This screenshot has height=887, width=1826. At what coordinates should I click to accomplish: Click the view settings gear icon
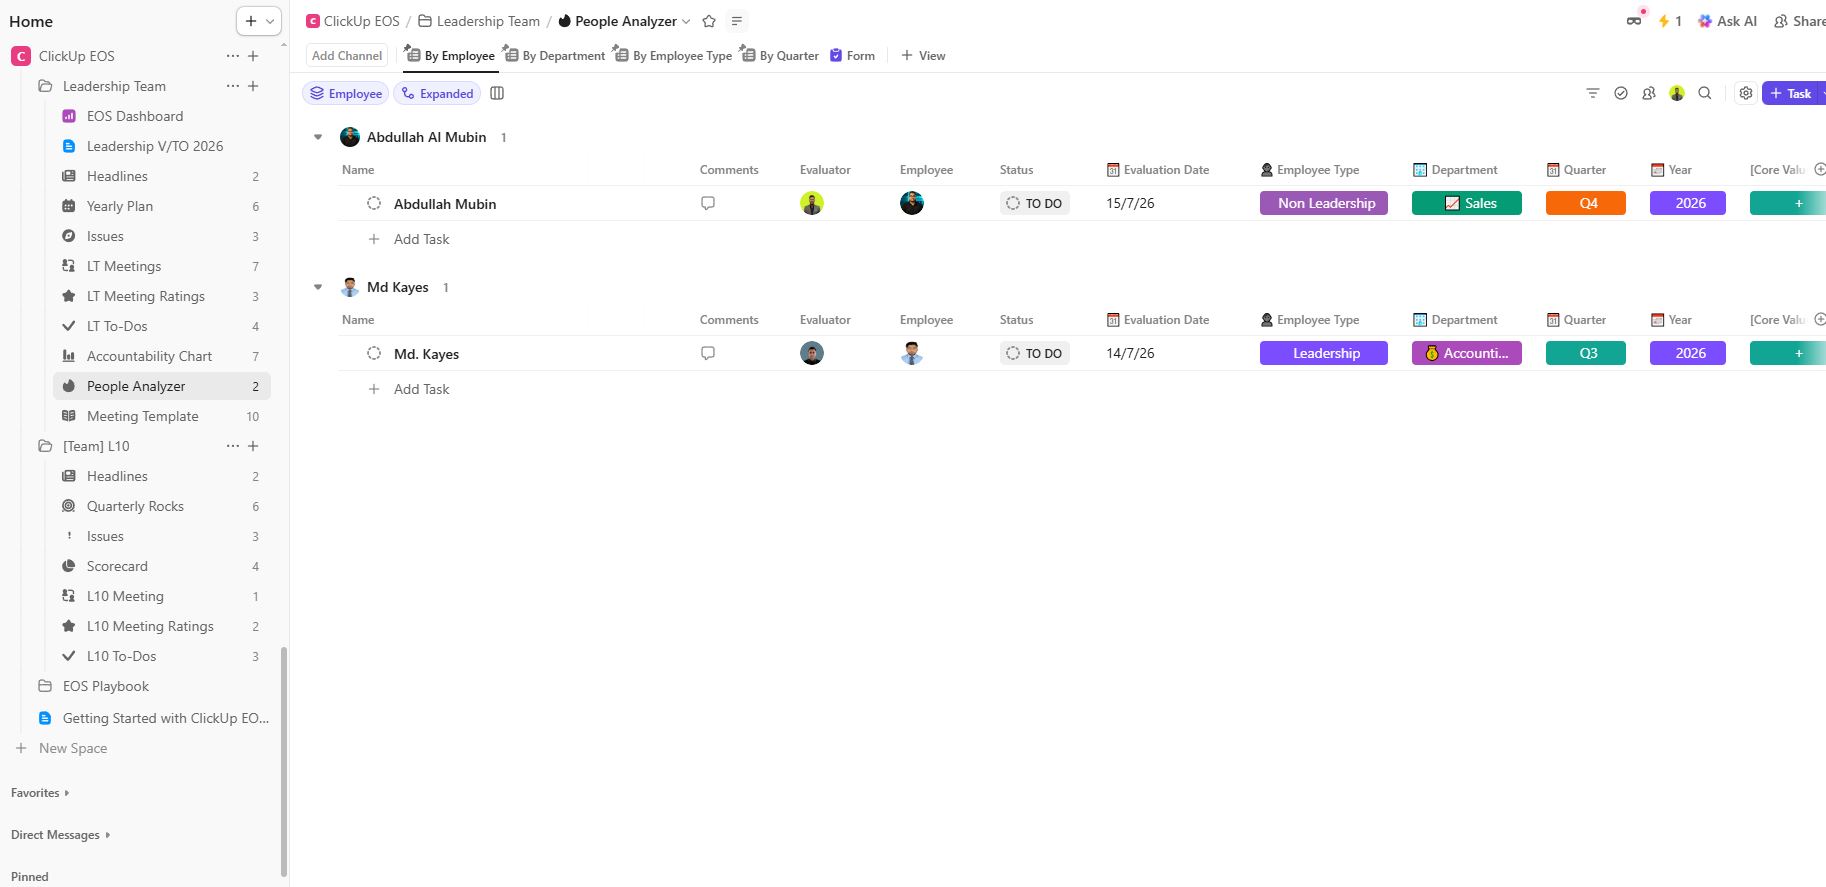[x=1745, y=93]
